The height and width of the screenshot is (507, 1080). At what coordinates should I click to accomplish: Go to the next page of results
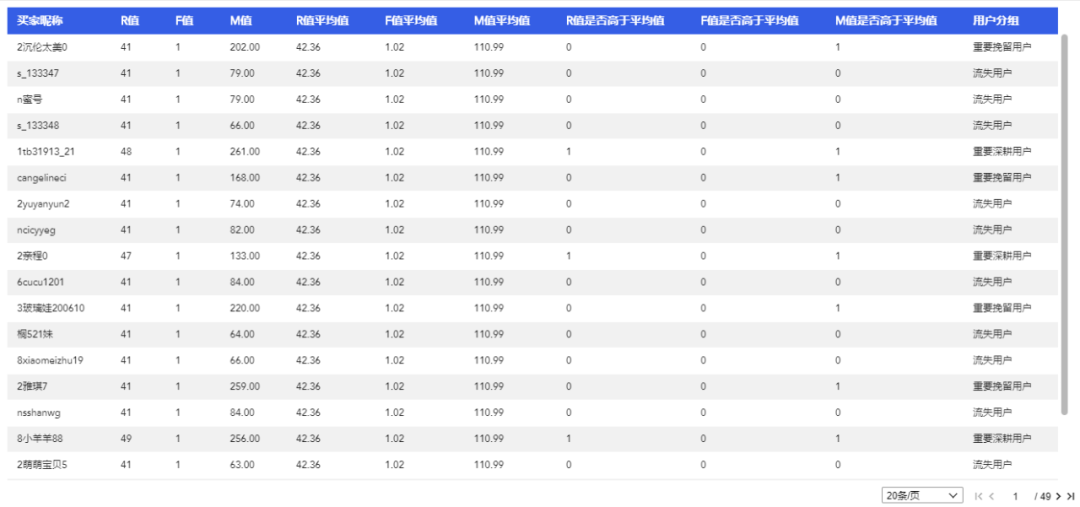point(1058,496)
